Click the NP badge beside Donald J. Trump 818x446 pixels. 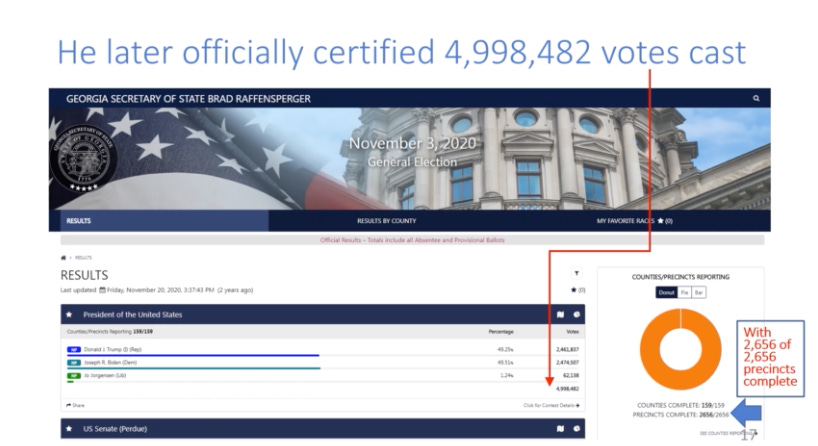74,349
